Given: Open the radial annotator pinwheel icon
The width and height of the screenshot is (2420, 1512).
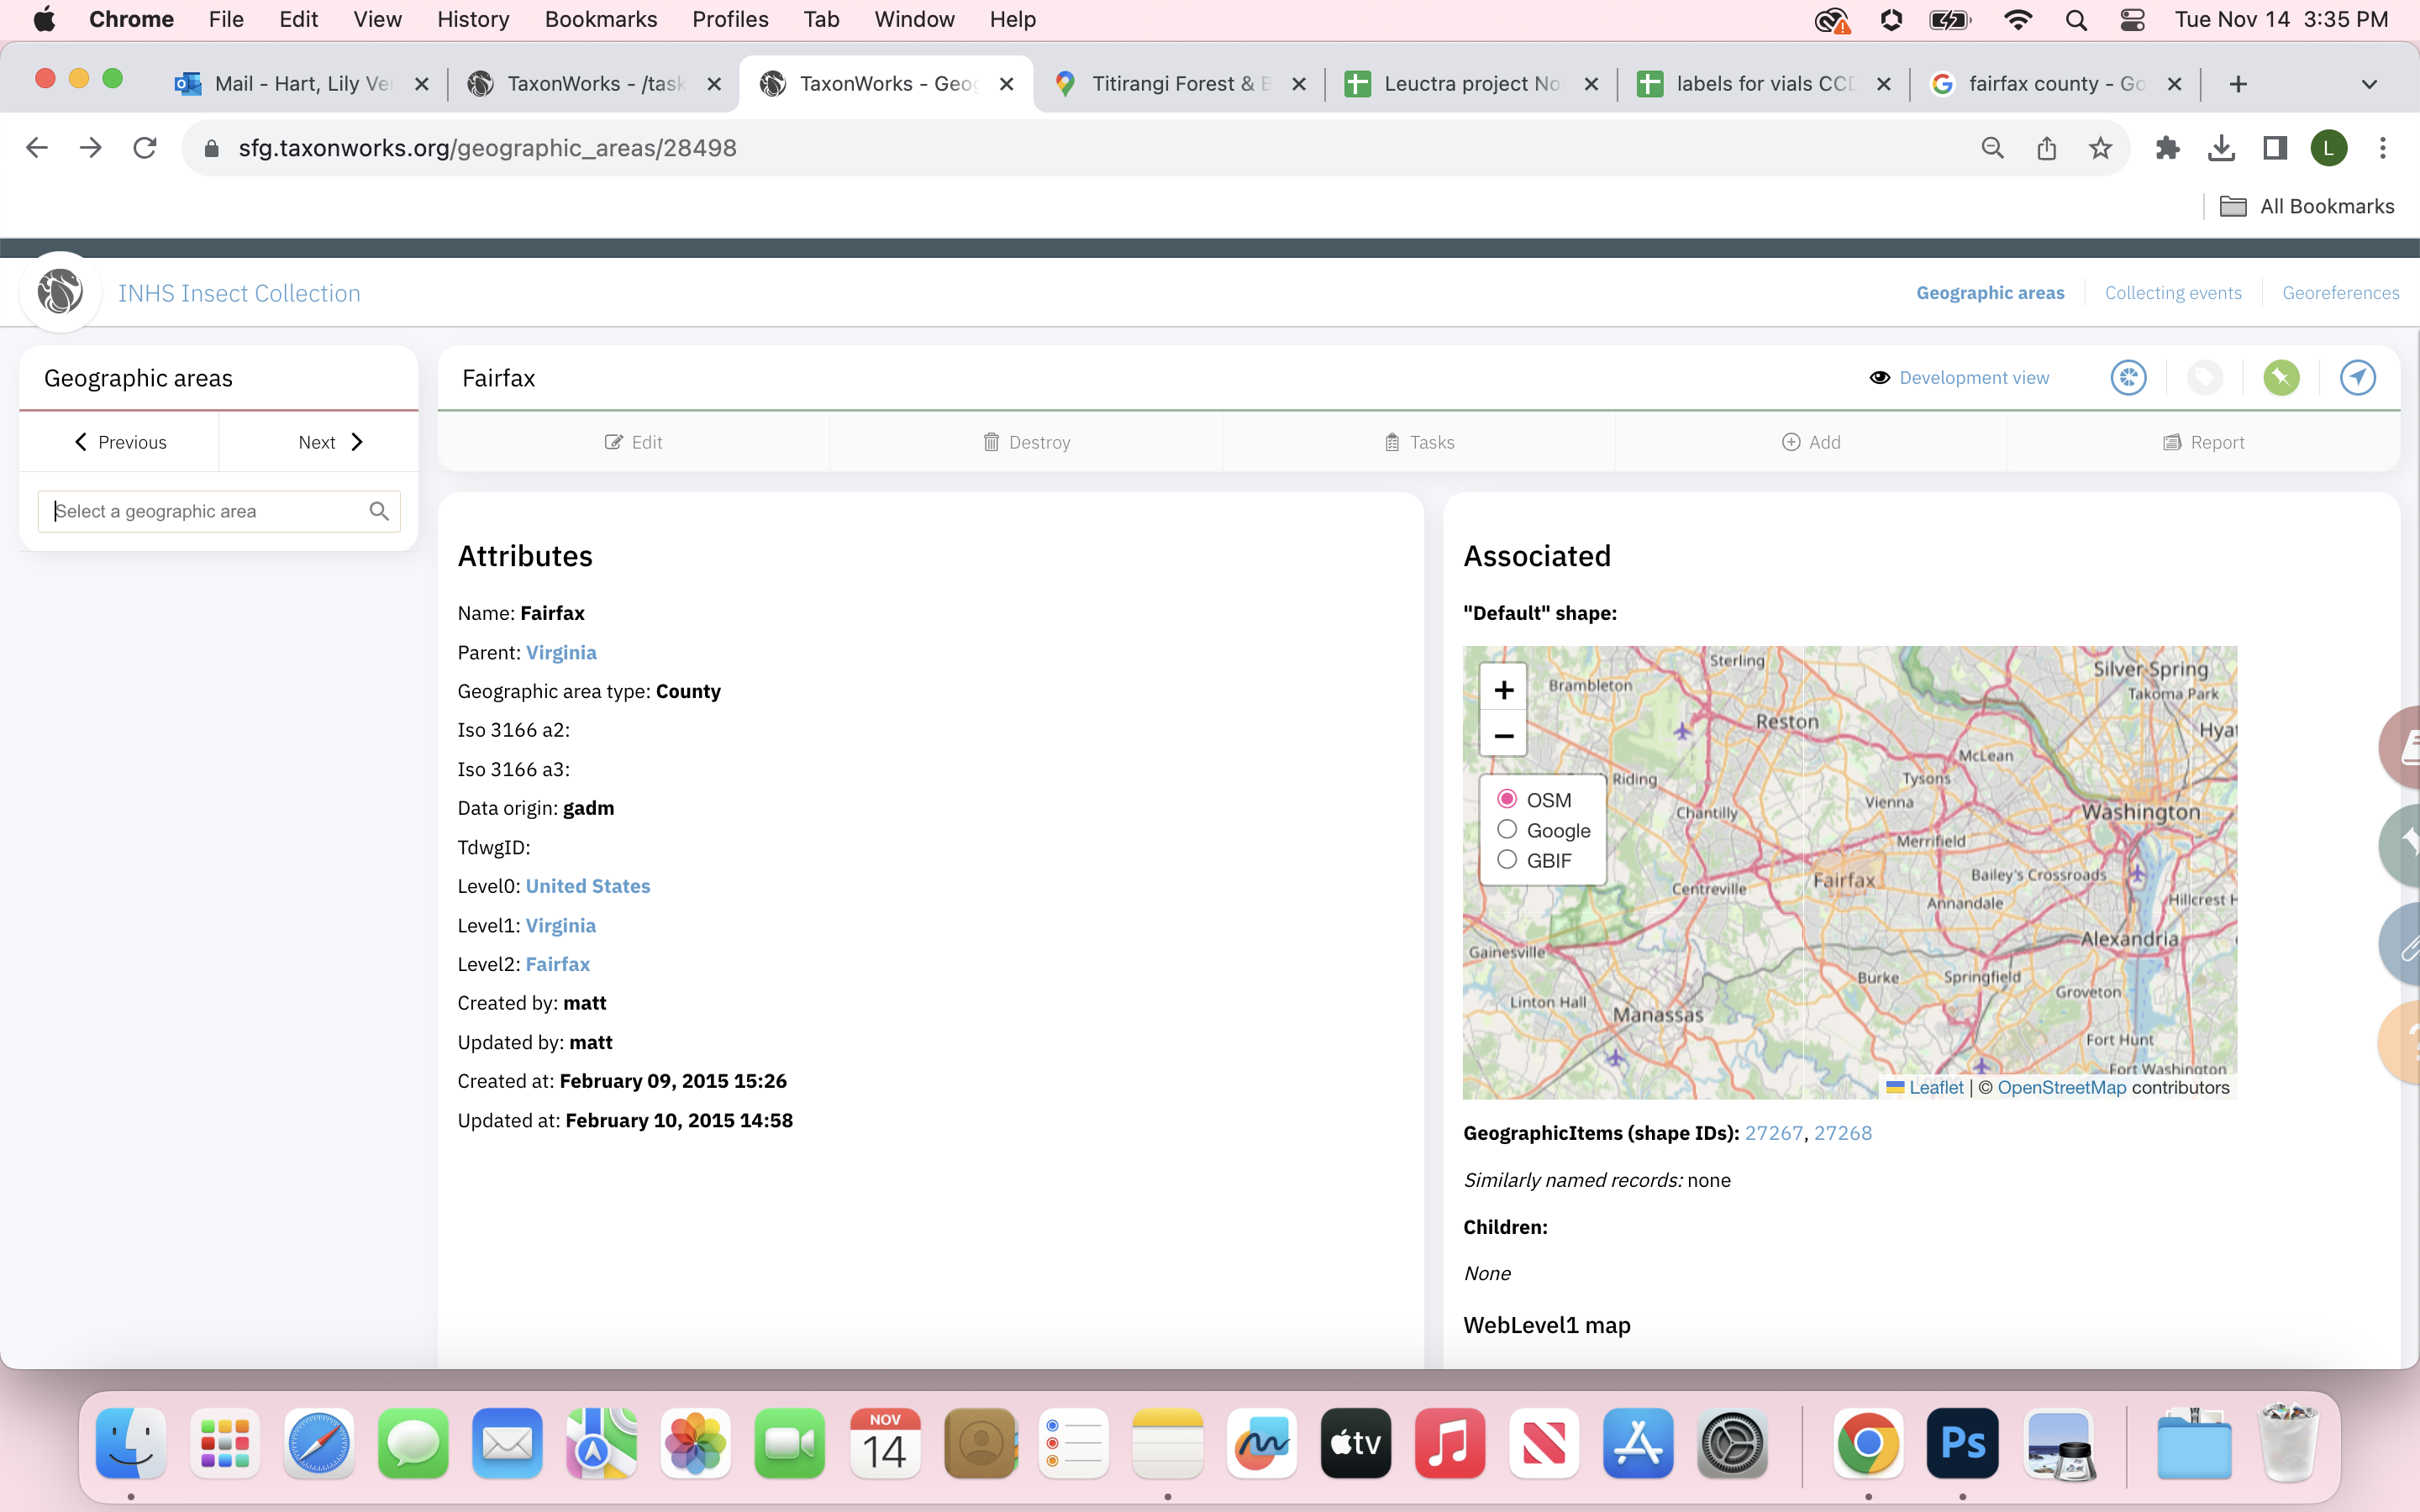Looking at the screenshot, I should pos(2129,377).
